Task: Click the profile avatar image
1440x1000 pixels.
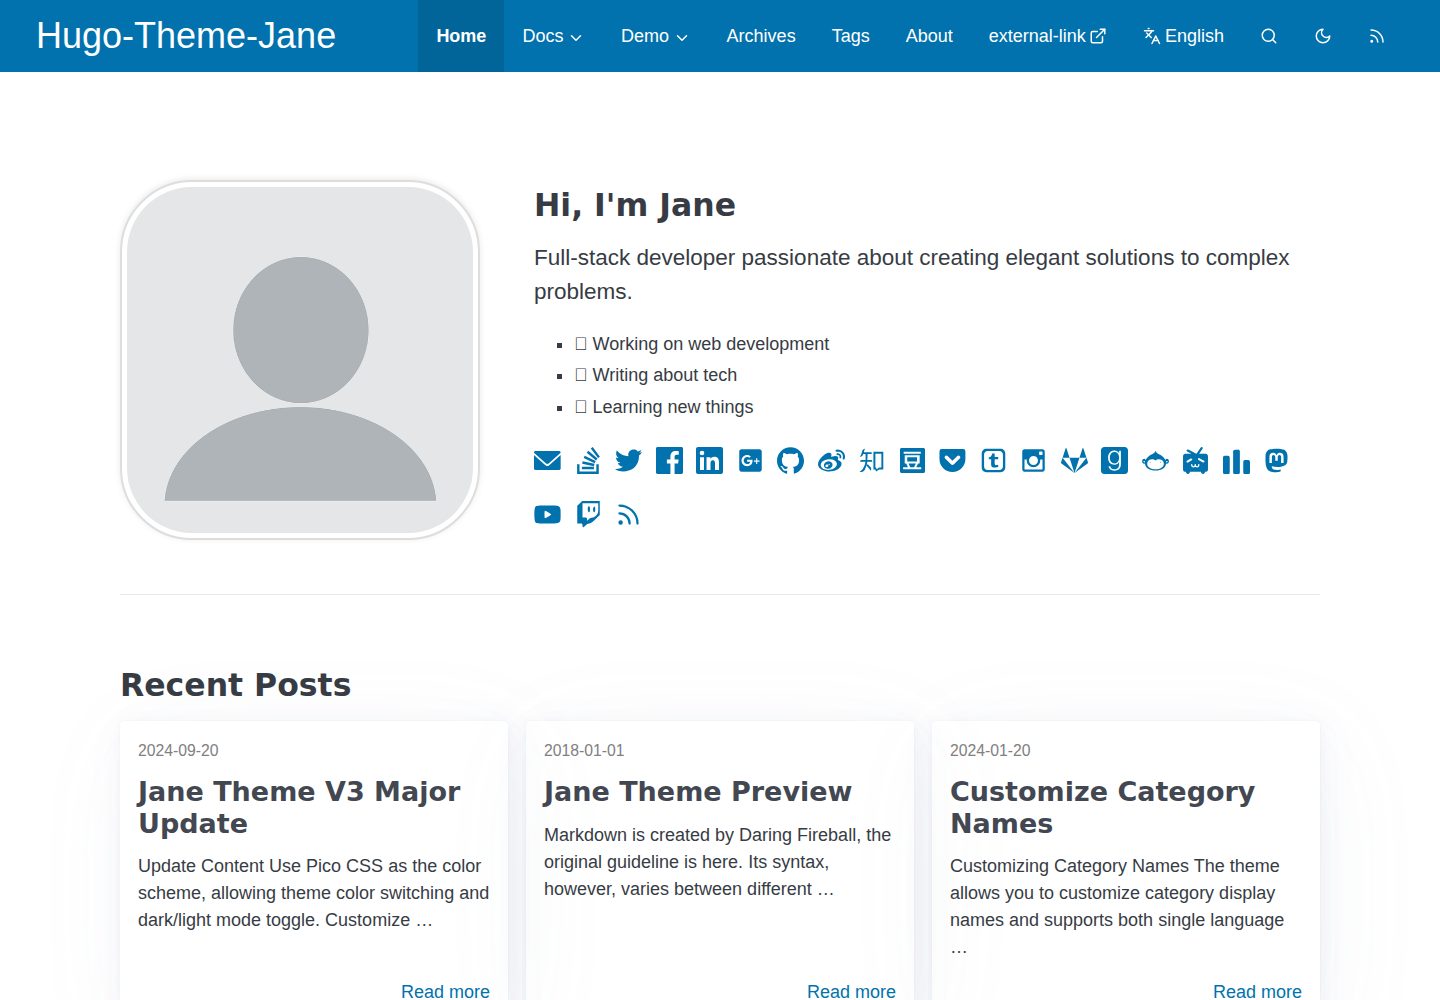Action: (x=300, y=360)
